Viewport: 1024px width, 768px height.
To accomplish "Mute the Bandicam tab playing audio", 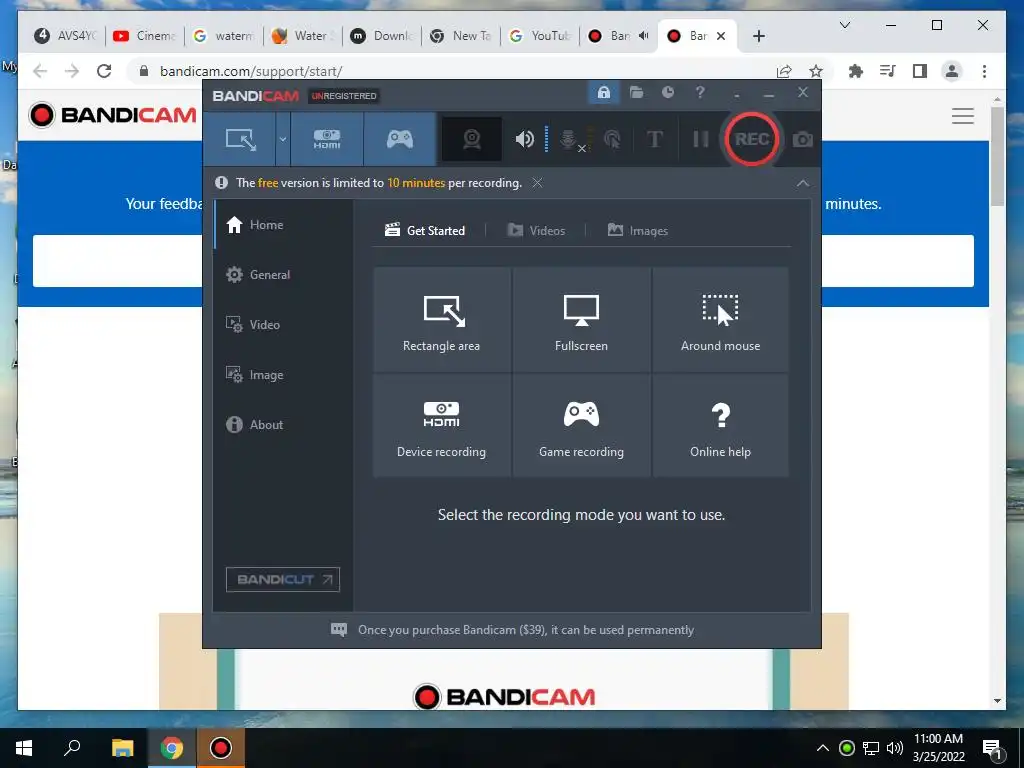I will [x=644, y=36].
